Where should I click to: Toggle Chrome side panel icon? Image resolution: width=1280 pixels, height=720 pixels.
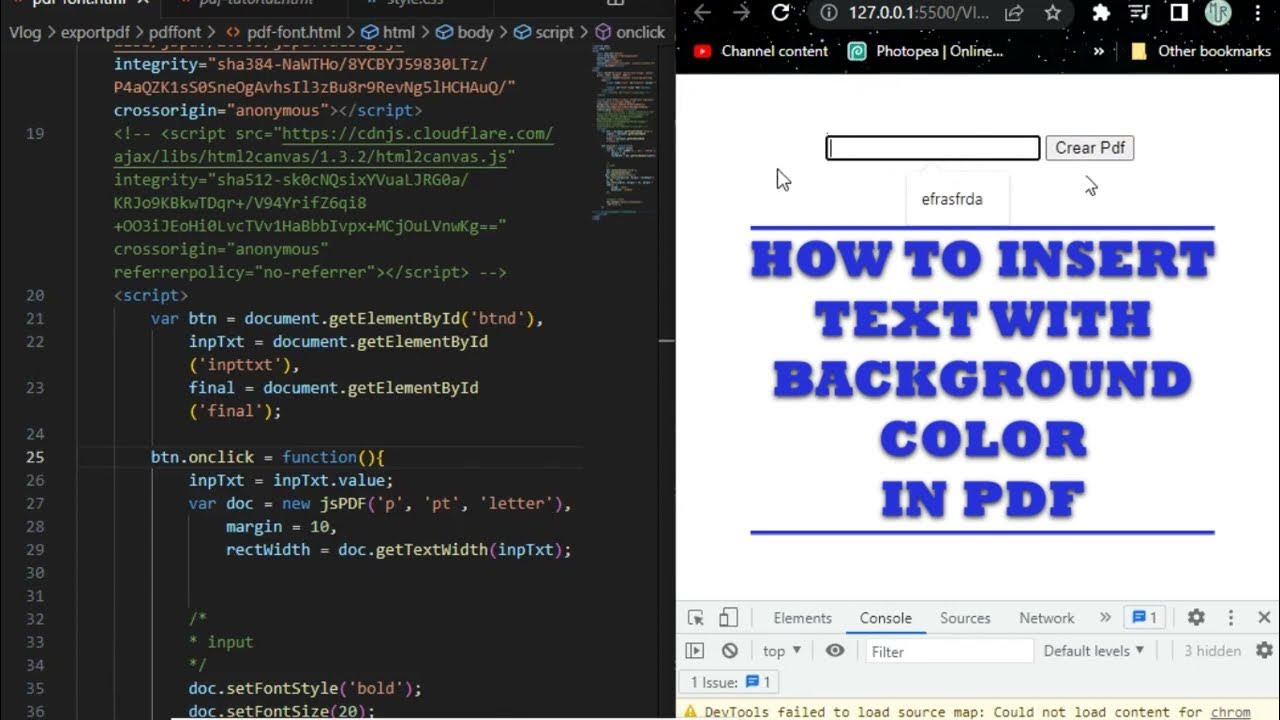coord(1179,13)
